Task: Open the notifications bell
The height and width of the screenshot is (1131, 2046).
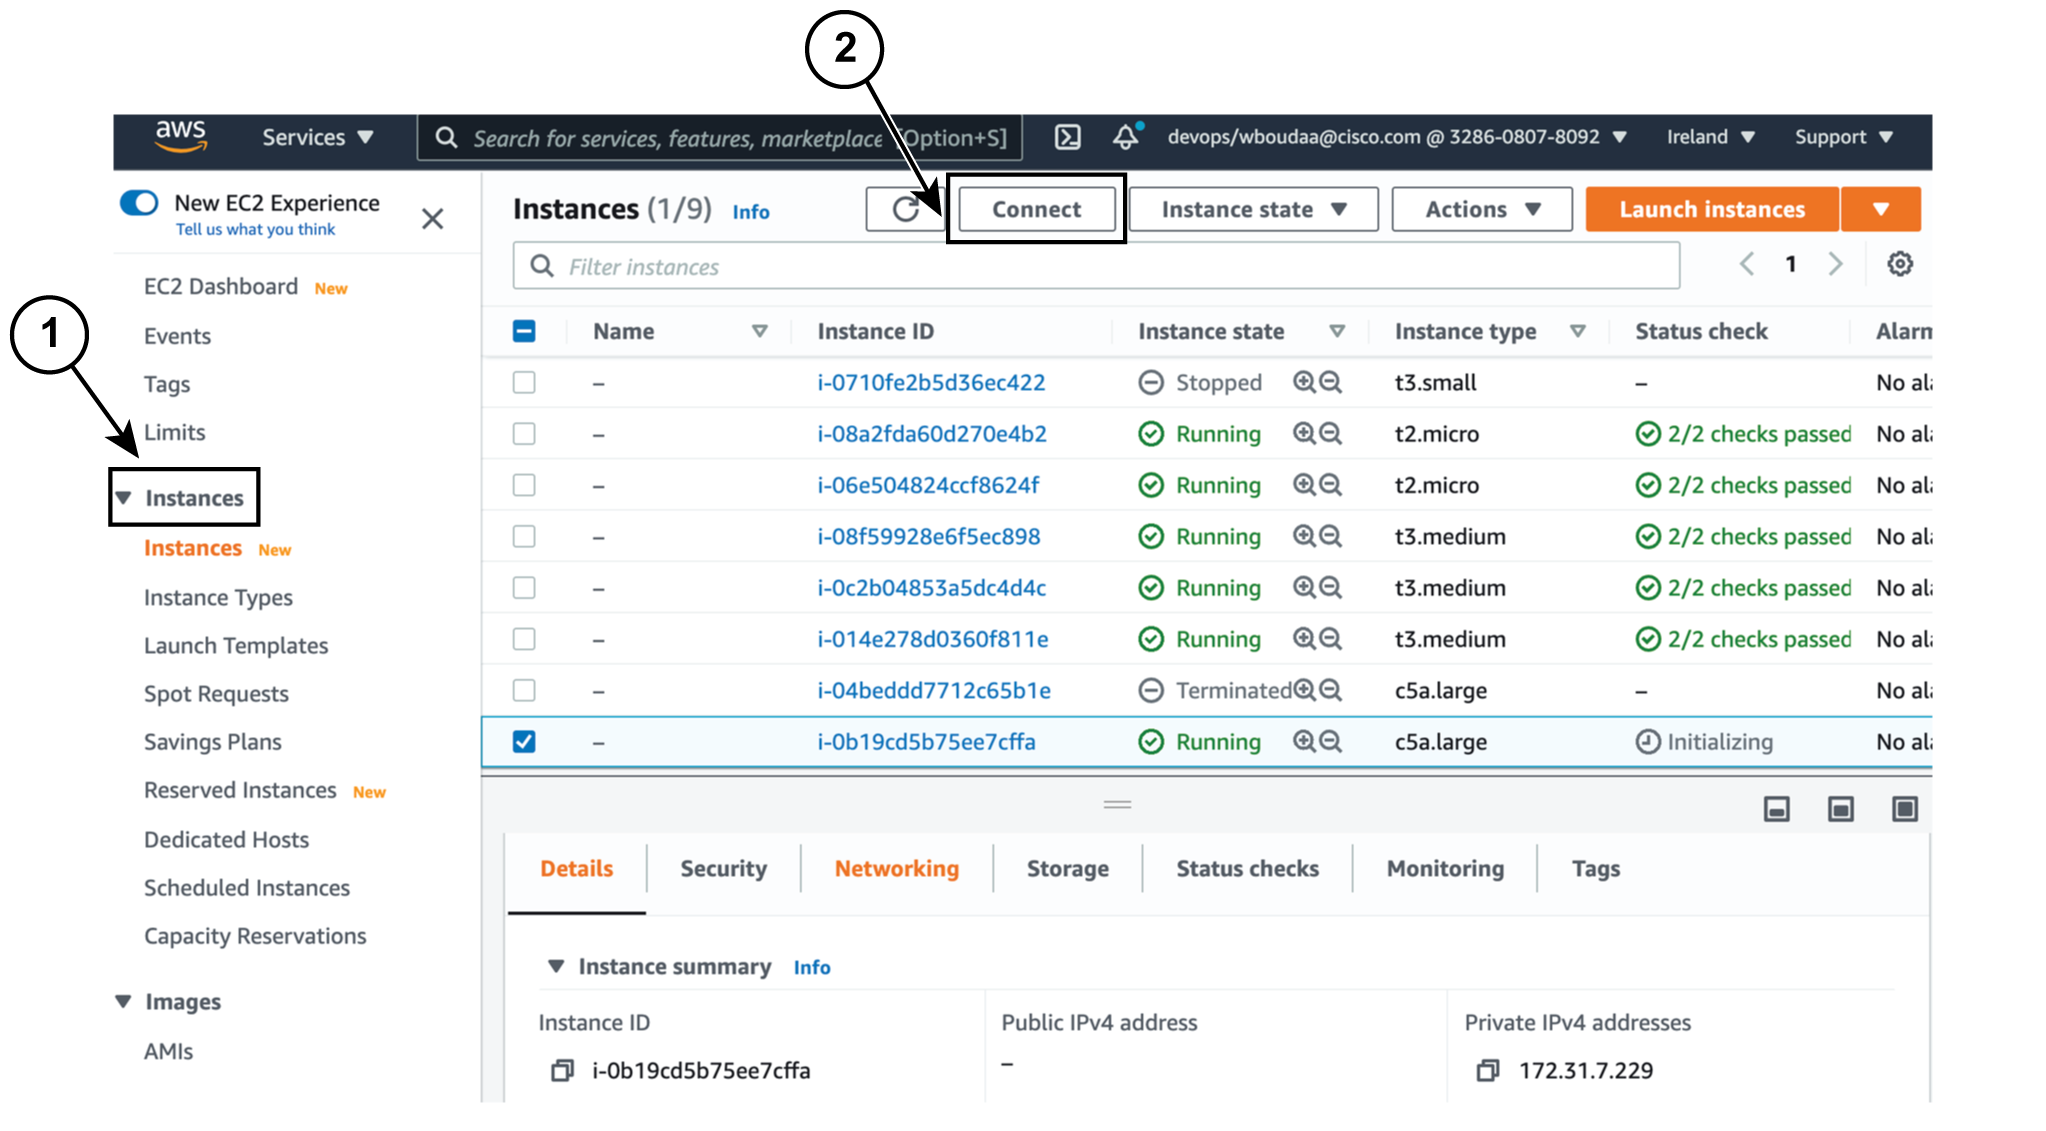Action: pyautogui.click(x=1126, y=137)
